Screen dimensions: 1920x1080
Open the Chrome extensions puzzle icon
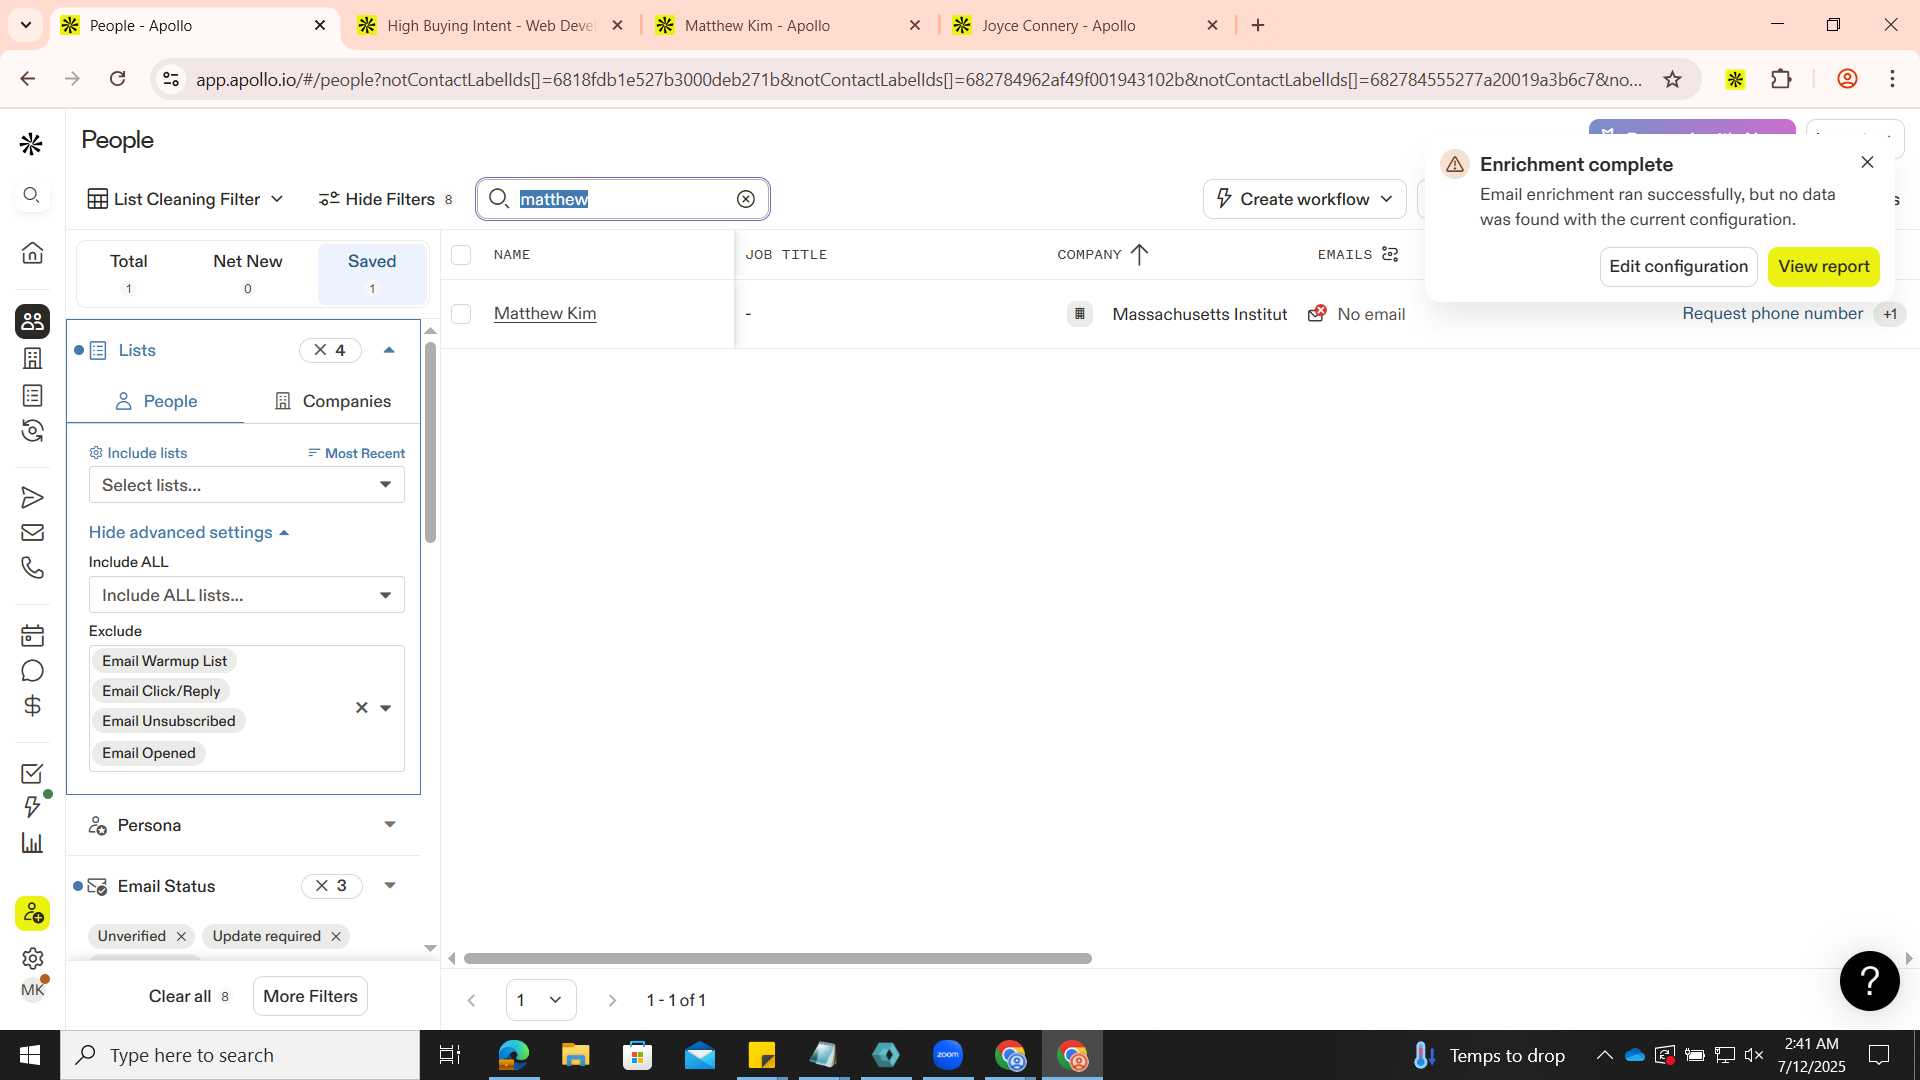pos(1781,79)
